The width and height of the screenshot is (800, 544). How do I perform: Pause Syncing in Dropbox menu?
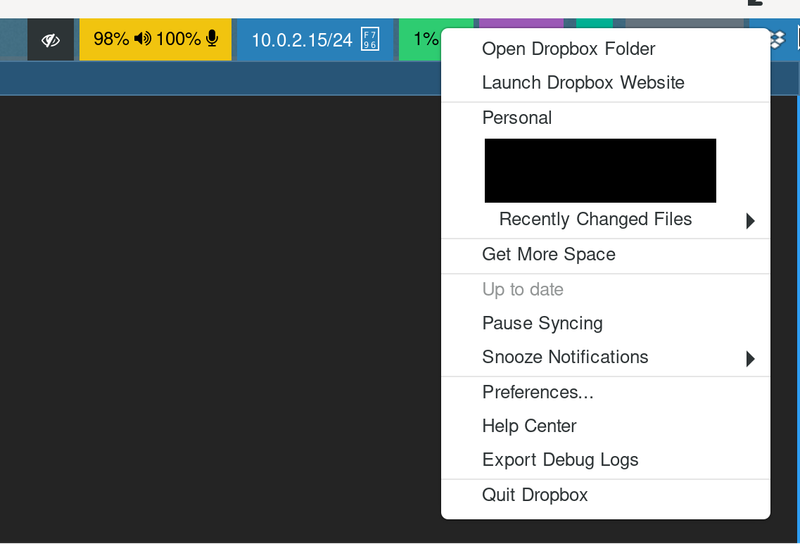[542, 324]
